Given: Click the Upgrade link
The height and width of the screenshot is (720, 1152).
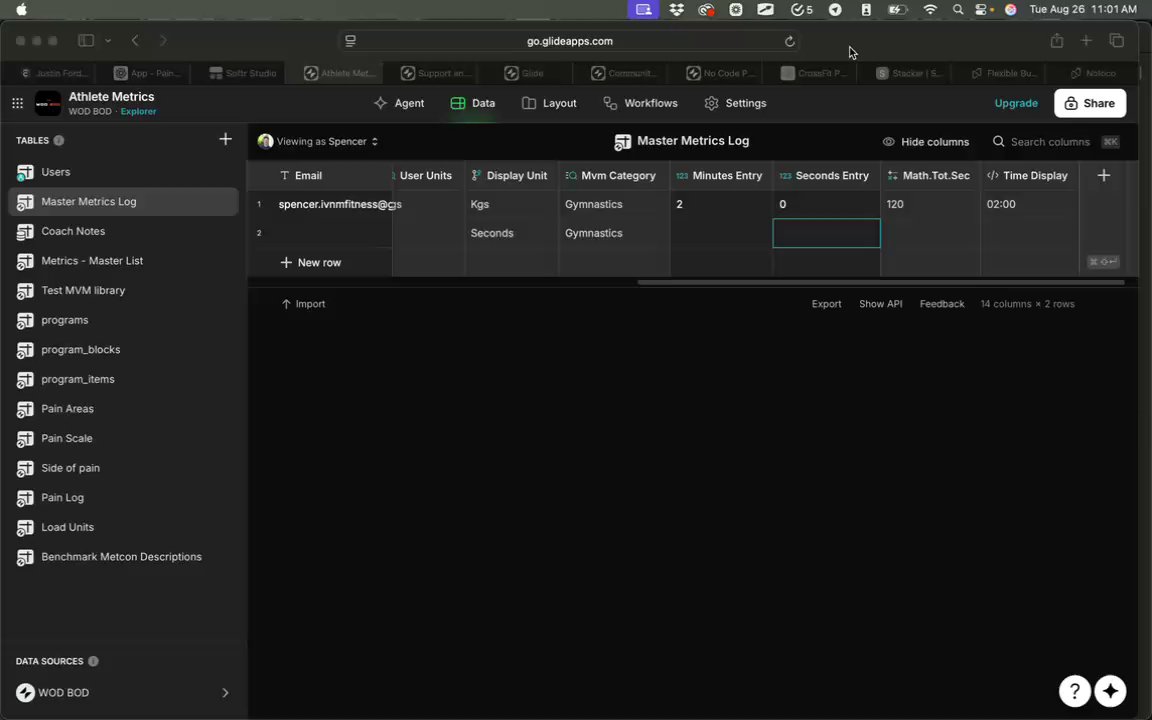Looking at the screenshot, I should pos(1016,104).
